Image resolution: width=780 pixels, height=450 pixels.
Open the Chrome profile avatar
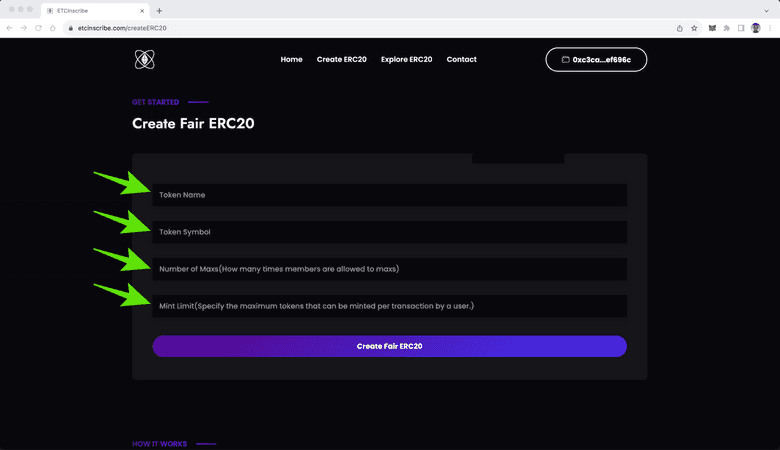pos(756,28)
